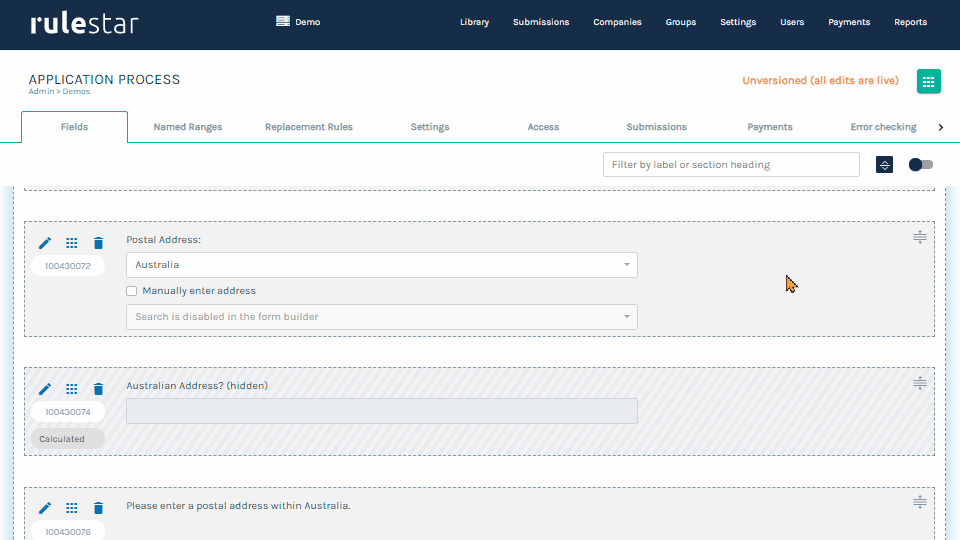Screen dimensions: 960x540
Task: Click the insert handle on Australian Address? row
Action: pyautogui.click(x=920, y=383)
